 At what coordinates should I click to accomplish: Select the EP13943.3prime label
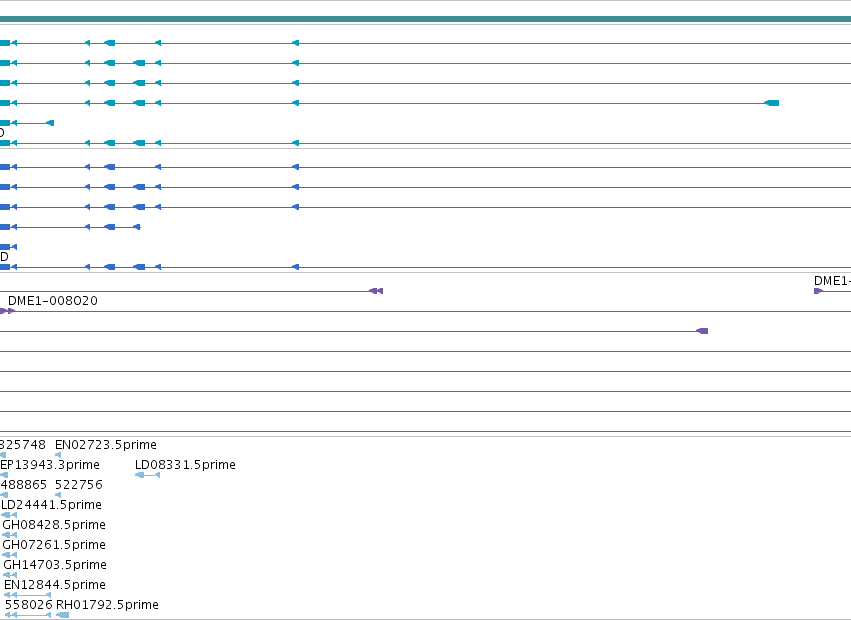point(50,465)
